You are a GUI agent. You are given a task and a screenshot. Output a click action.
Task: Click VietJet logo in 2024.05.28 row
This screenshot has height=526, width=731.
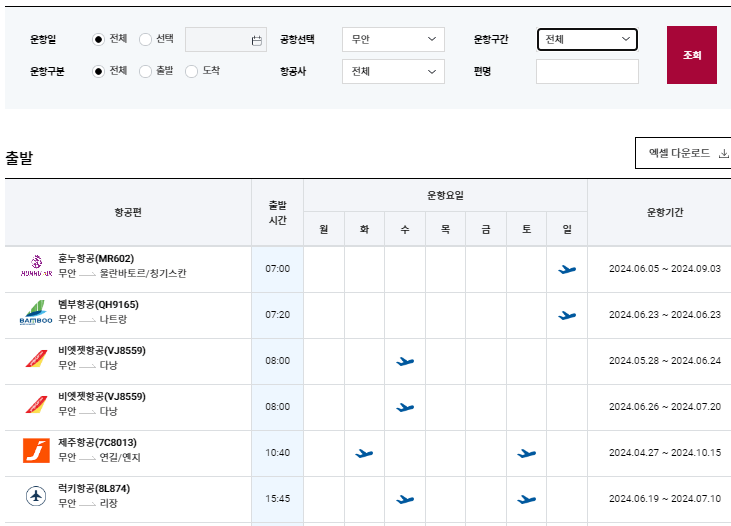[x=36, y=359]
